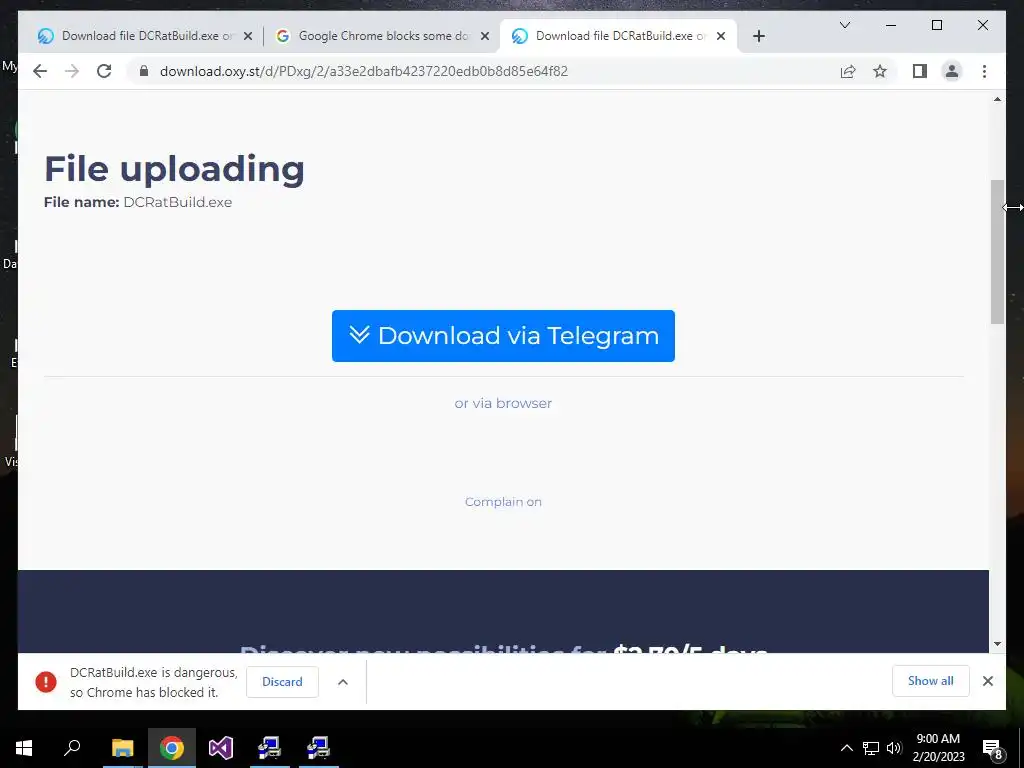Open the Chrome side panel
1024x768 pixels.
click(x=920, y=71)
